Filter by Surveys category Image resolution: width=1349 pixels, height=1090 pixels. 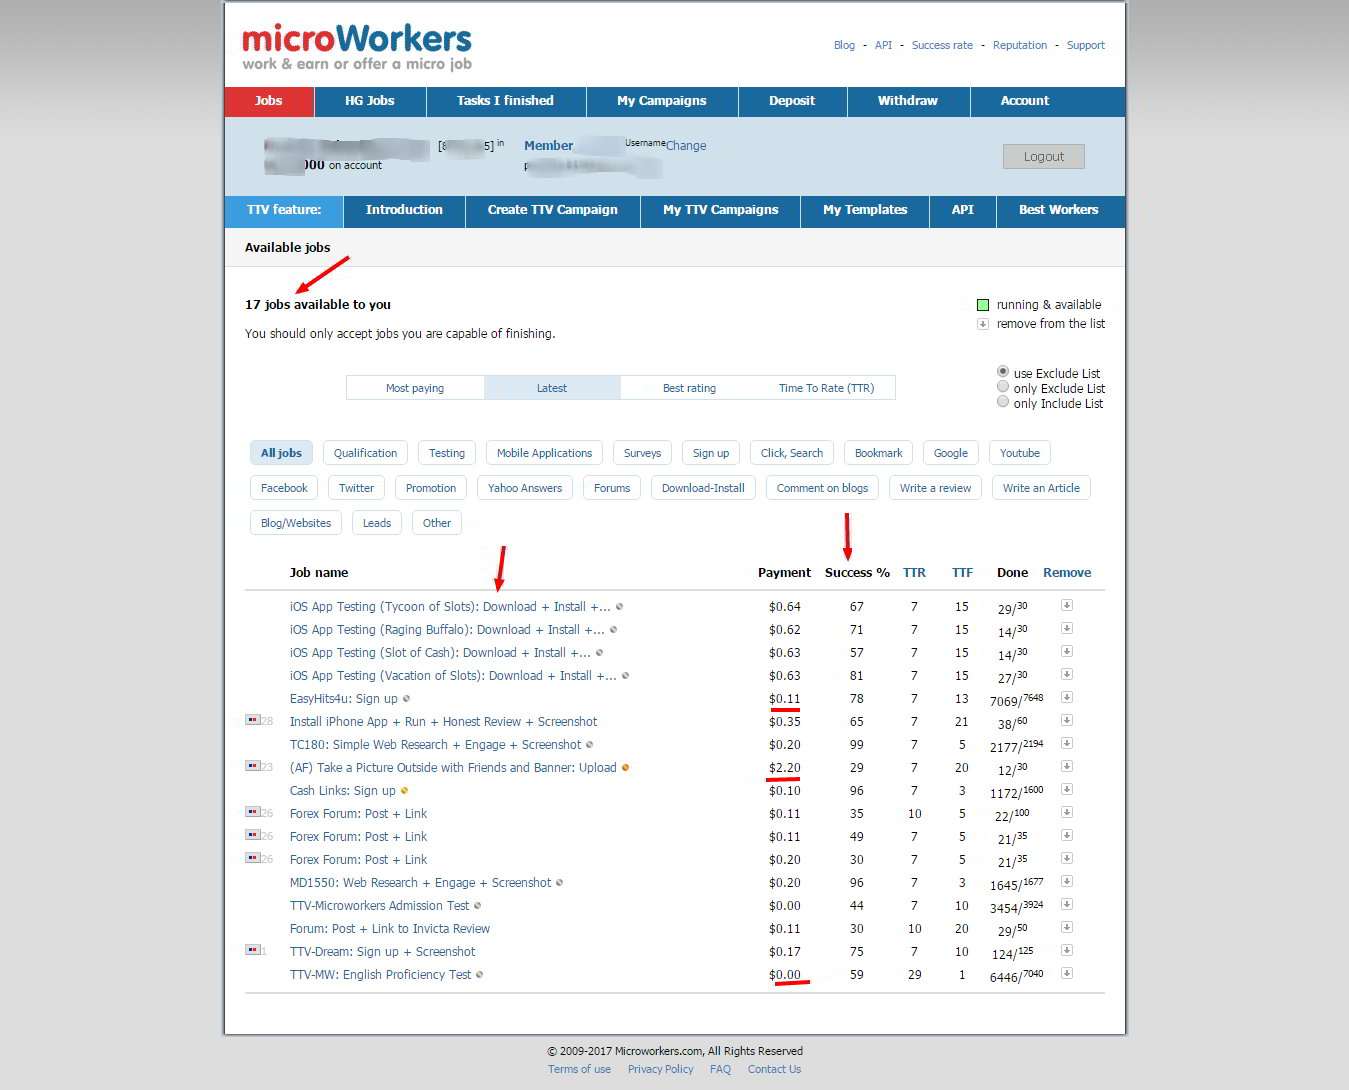pyautogui.click(x=642, y=453)
